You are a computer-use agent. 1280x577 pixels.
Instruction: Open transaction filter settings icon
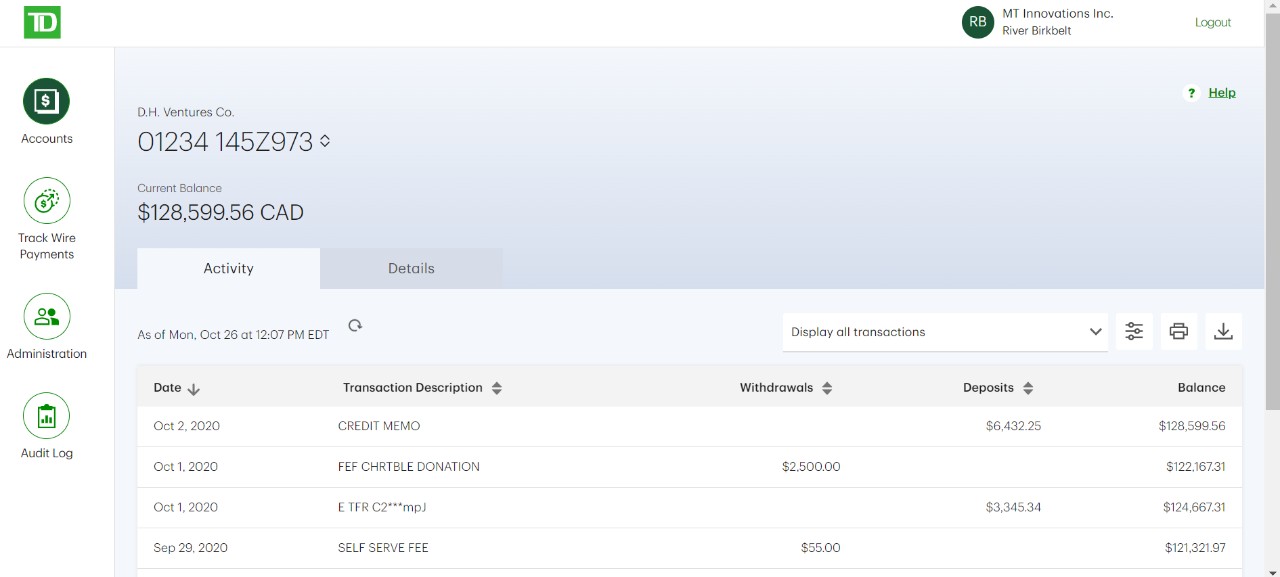pos(1134,332)
